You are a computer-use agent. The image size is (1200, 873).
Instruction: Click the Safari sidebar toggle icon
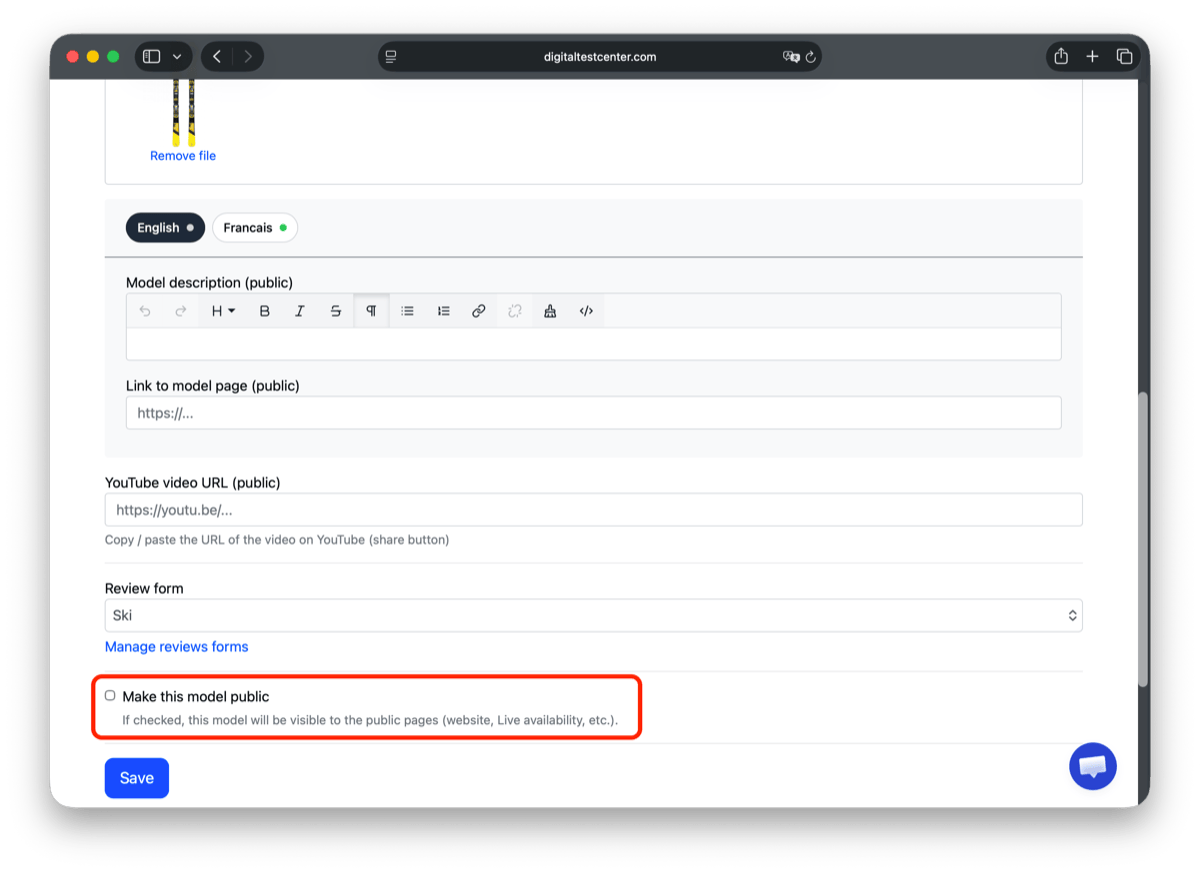click(151, 57)
